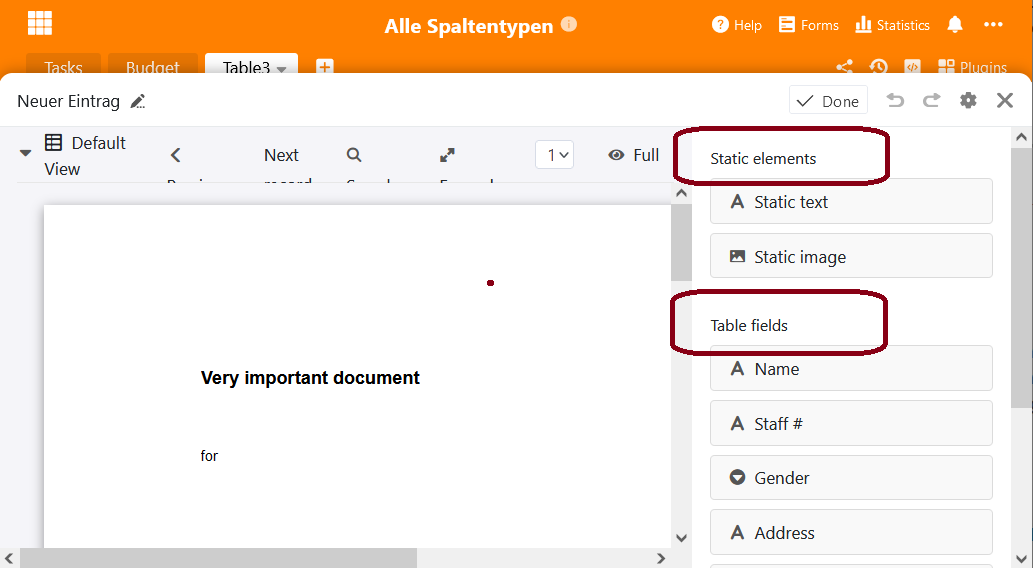Toggle the Full preview eye icon
This screenshot has width=1033, height=568.
[x=617, y=155]
